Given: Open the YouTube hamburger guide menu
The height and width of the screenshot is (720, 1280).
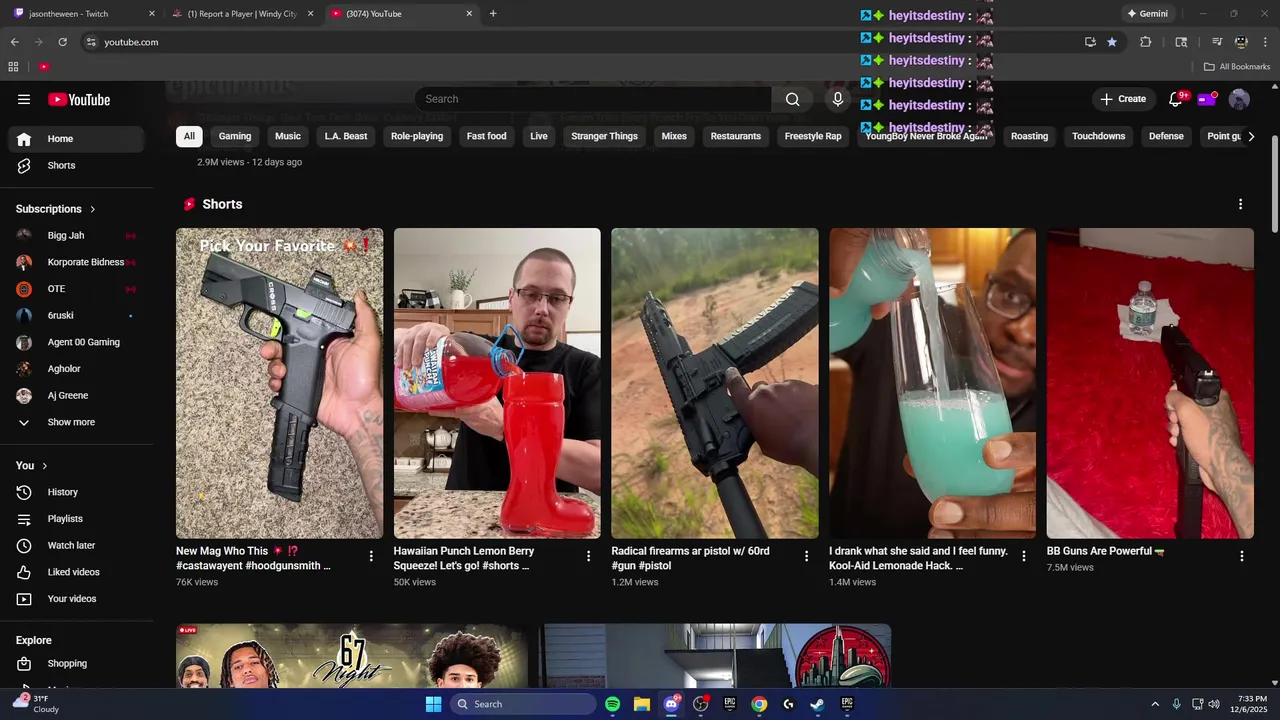Looking at the screenshot, I should tap(24, 99).
